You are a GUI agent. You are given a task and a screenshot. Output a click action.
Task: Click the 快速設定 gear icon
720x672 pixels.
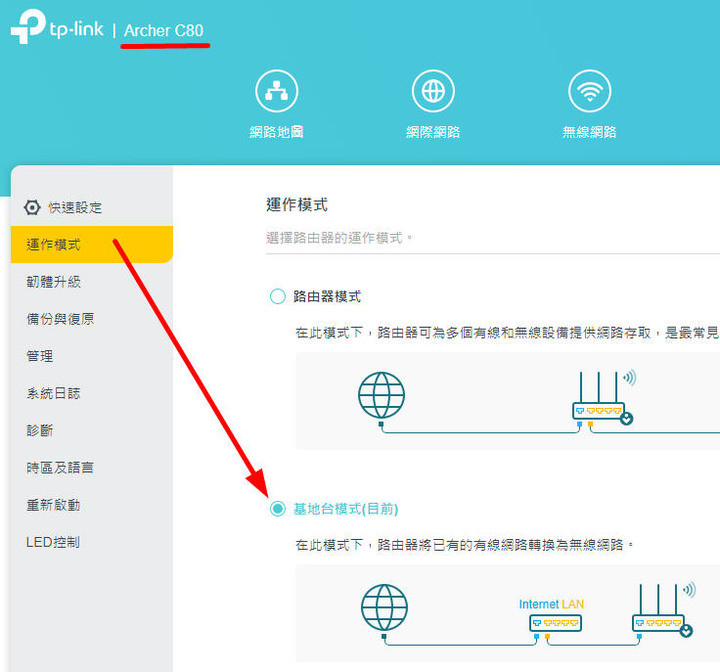click(x=32, y=208)
